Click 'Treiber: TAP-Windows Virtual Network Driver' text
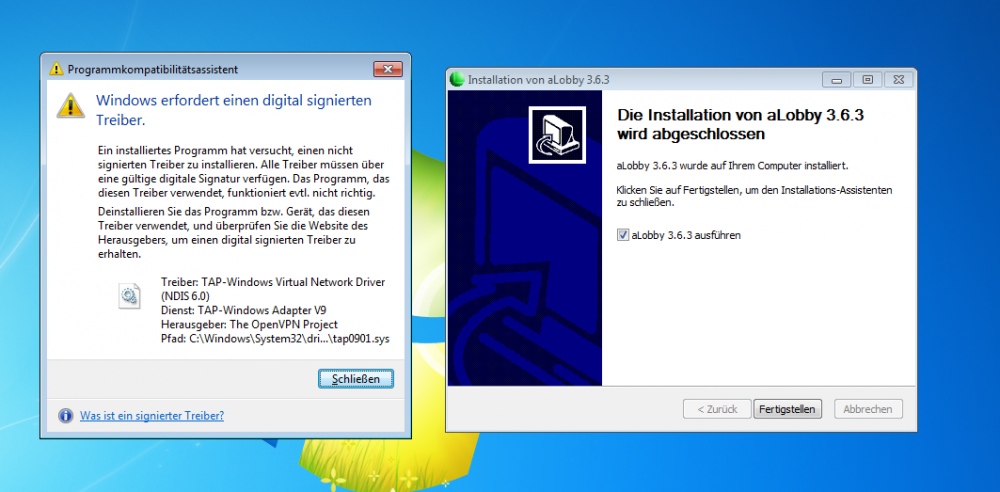The width and height of the screenshot is (1000, 492). [274, 288]
